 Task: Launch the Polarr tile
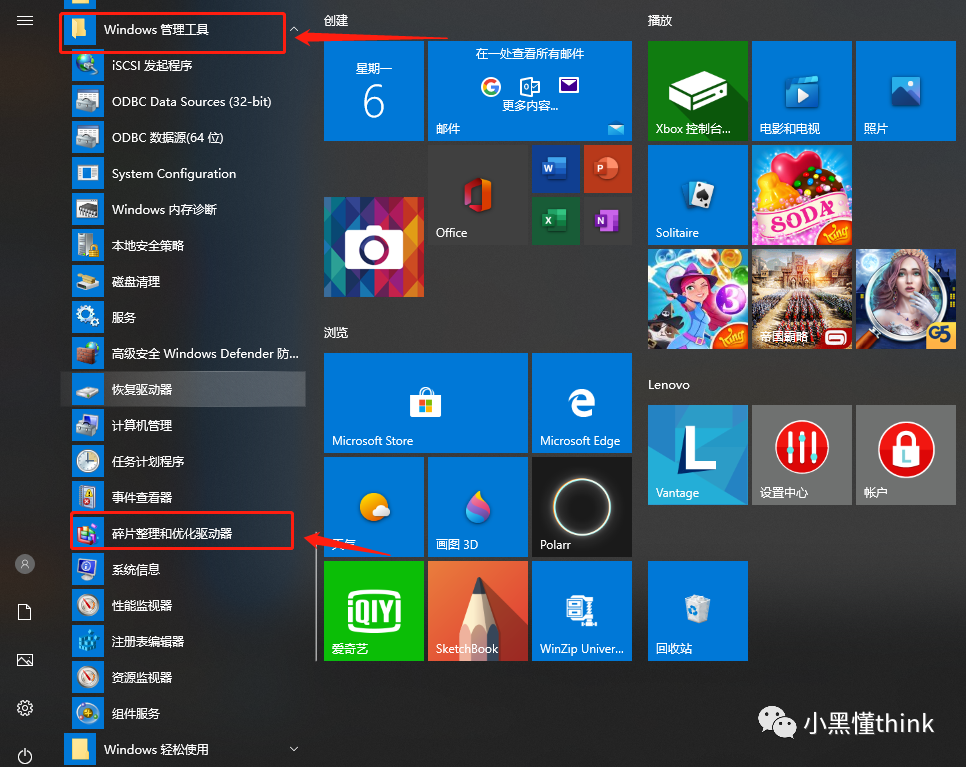(582, 507)
